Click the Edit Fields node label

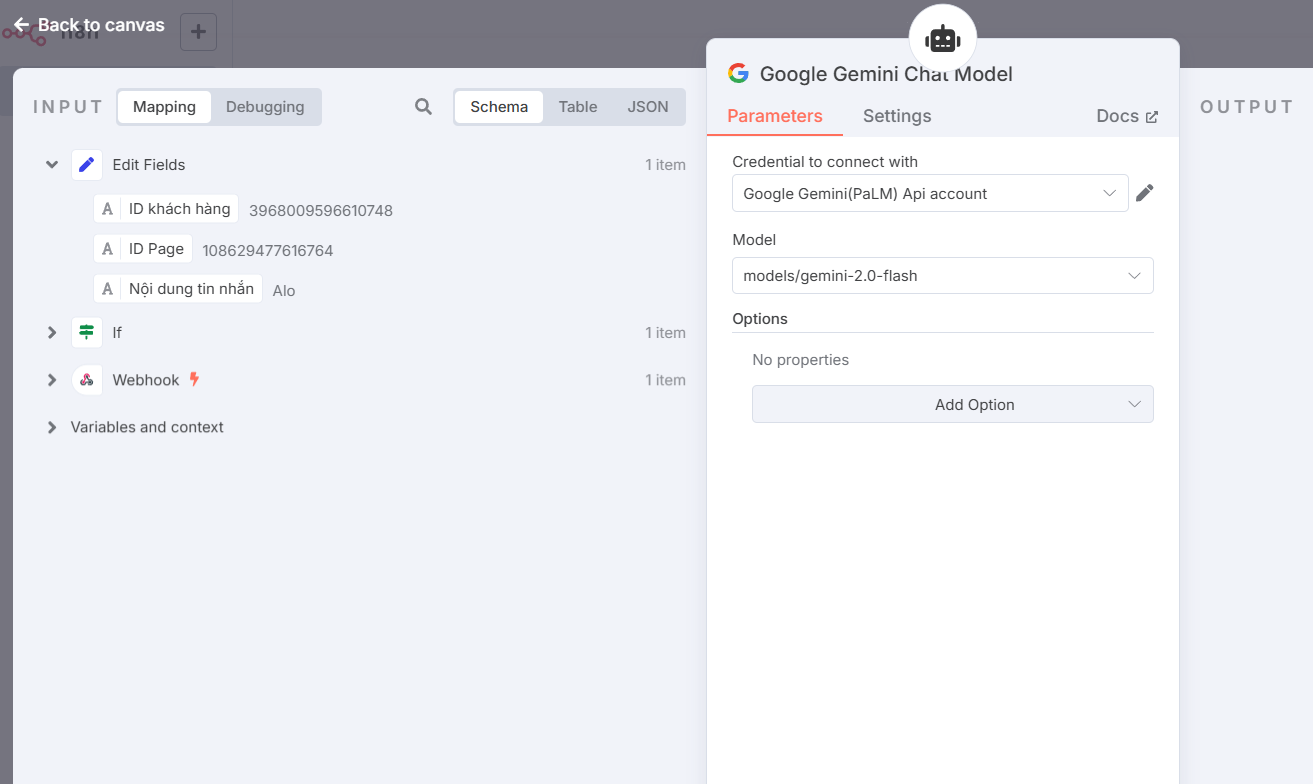coord(149,165)
